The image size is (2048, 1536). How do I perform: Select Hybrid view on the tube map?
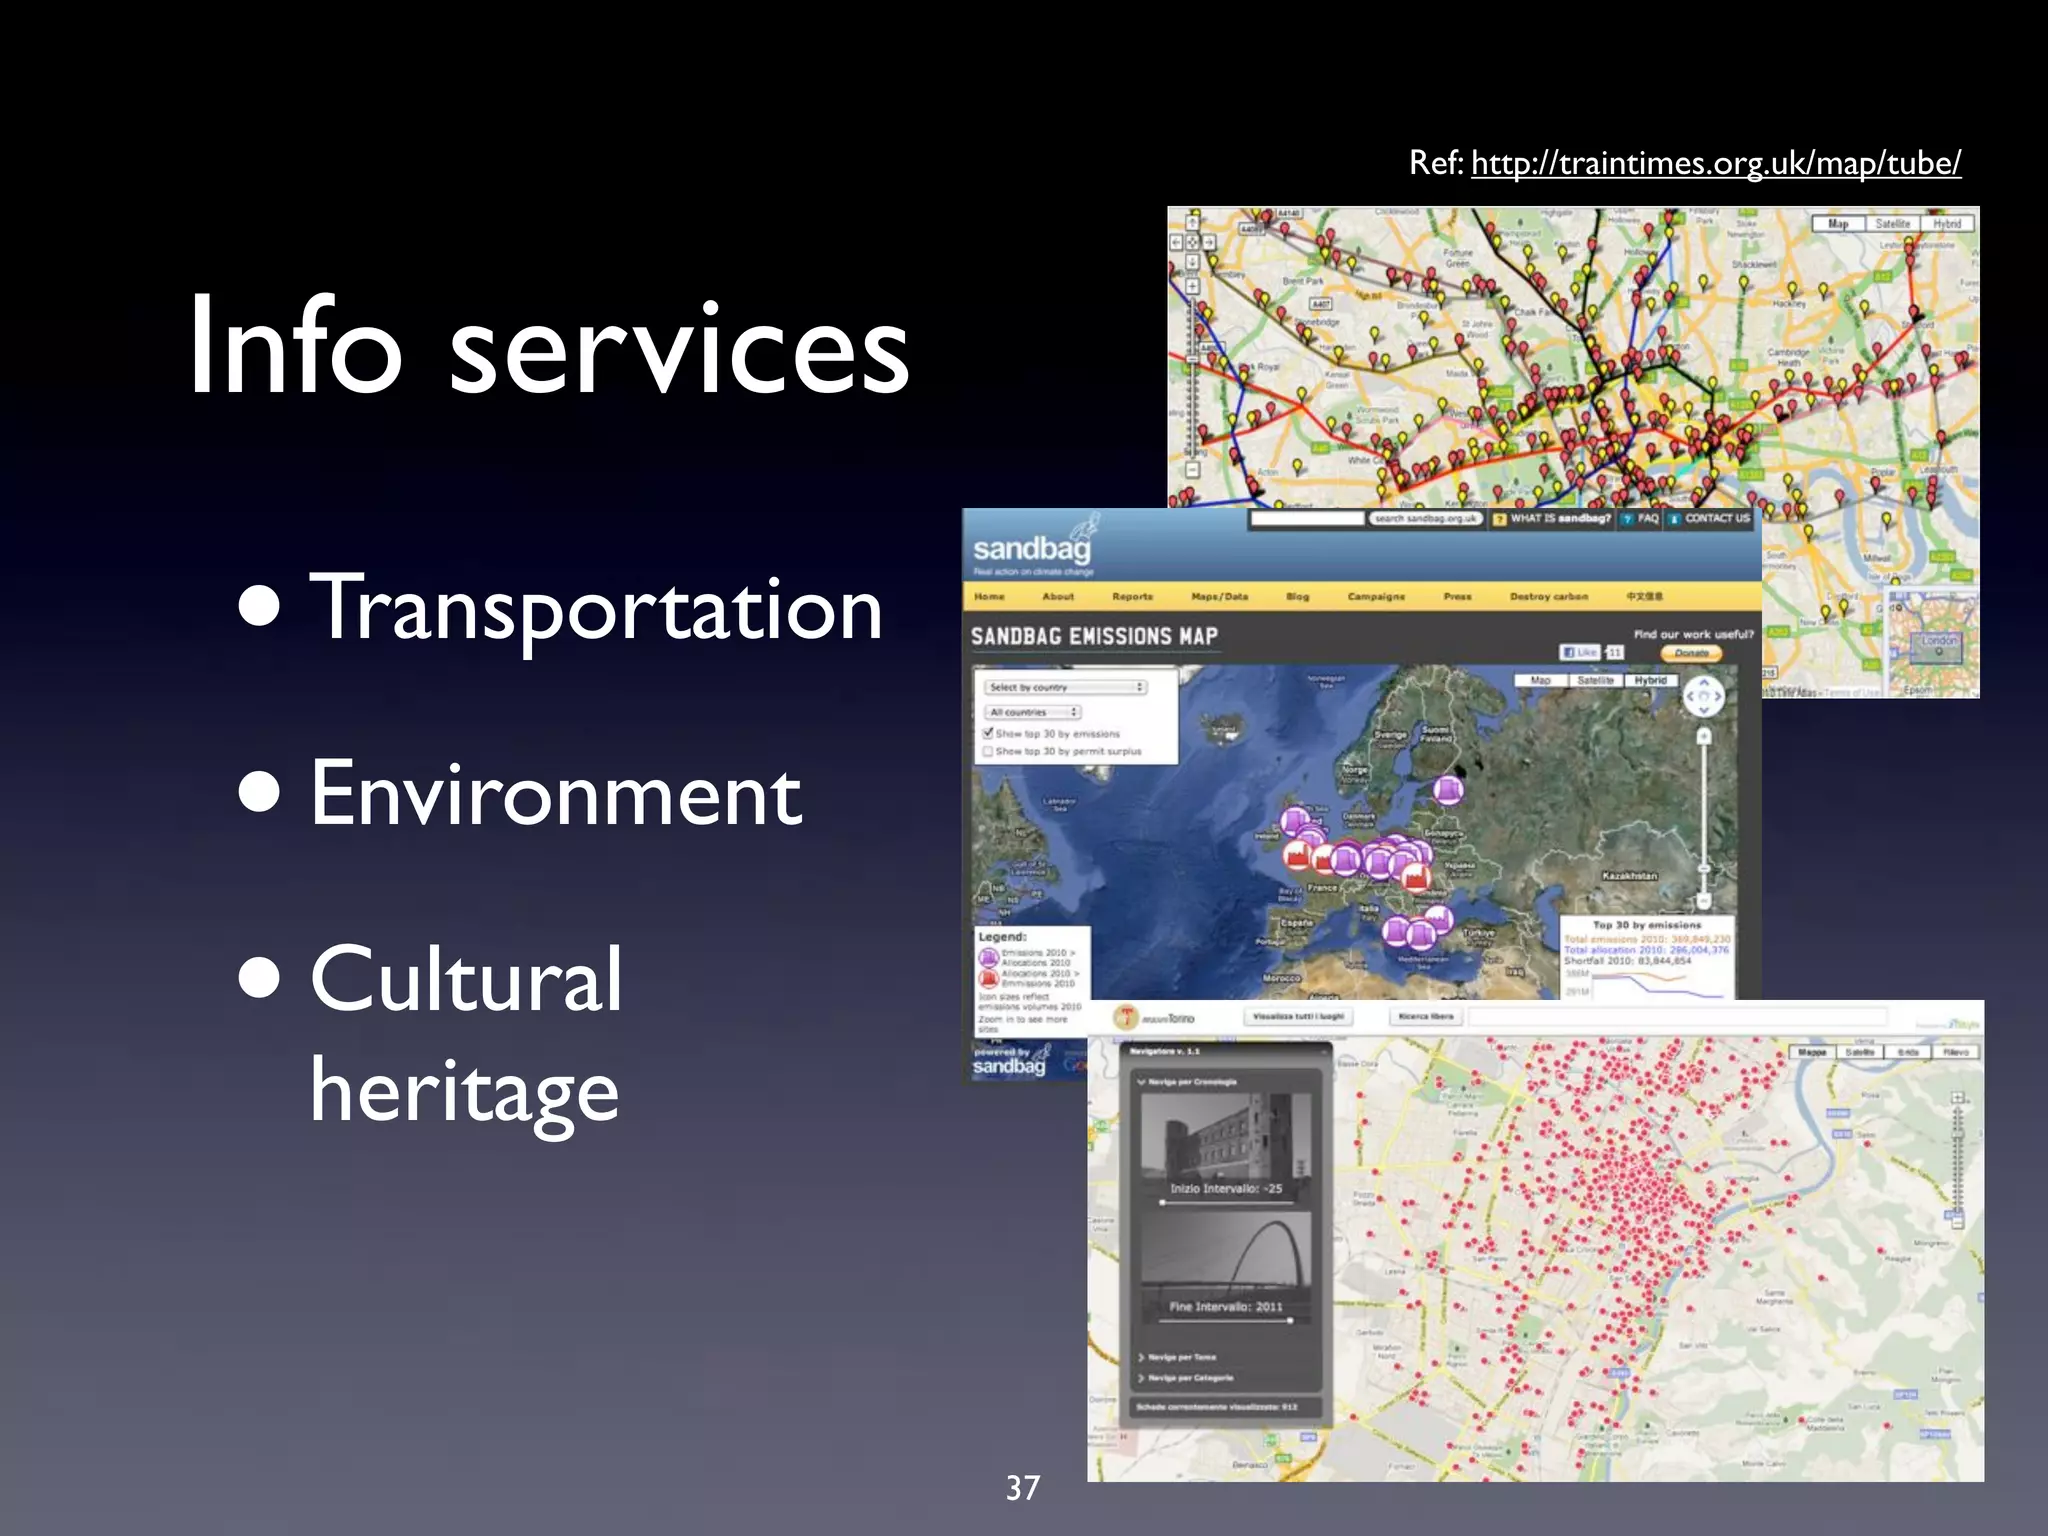1947,224
